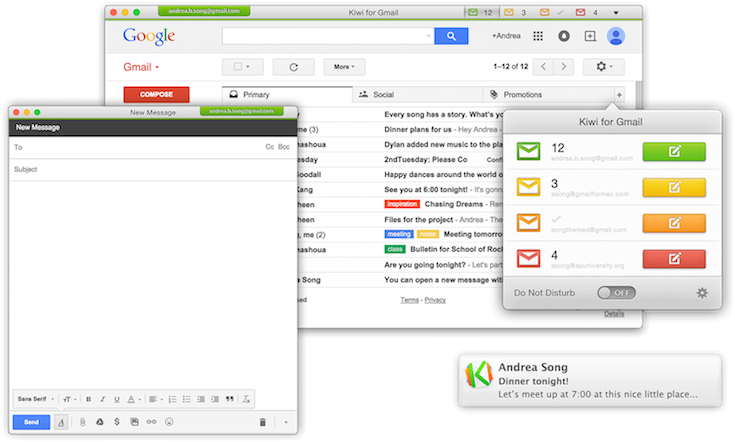This screenshot has width=735, height=442.
Task: Toggle underline in New Message toolbar
Action: pos(117,399)
